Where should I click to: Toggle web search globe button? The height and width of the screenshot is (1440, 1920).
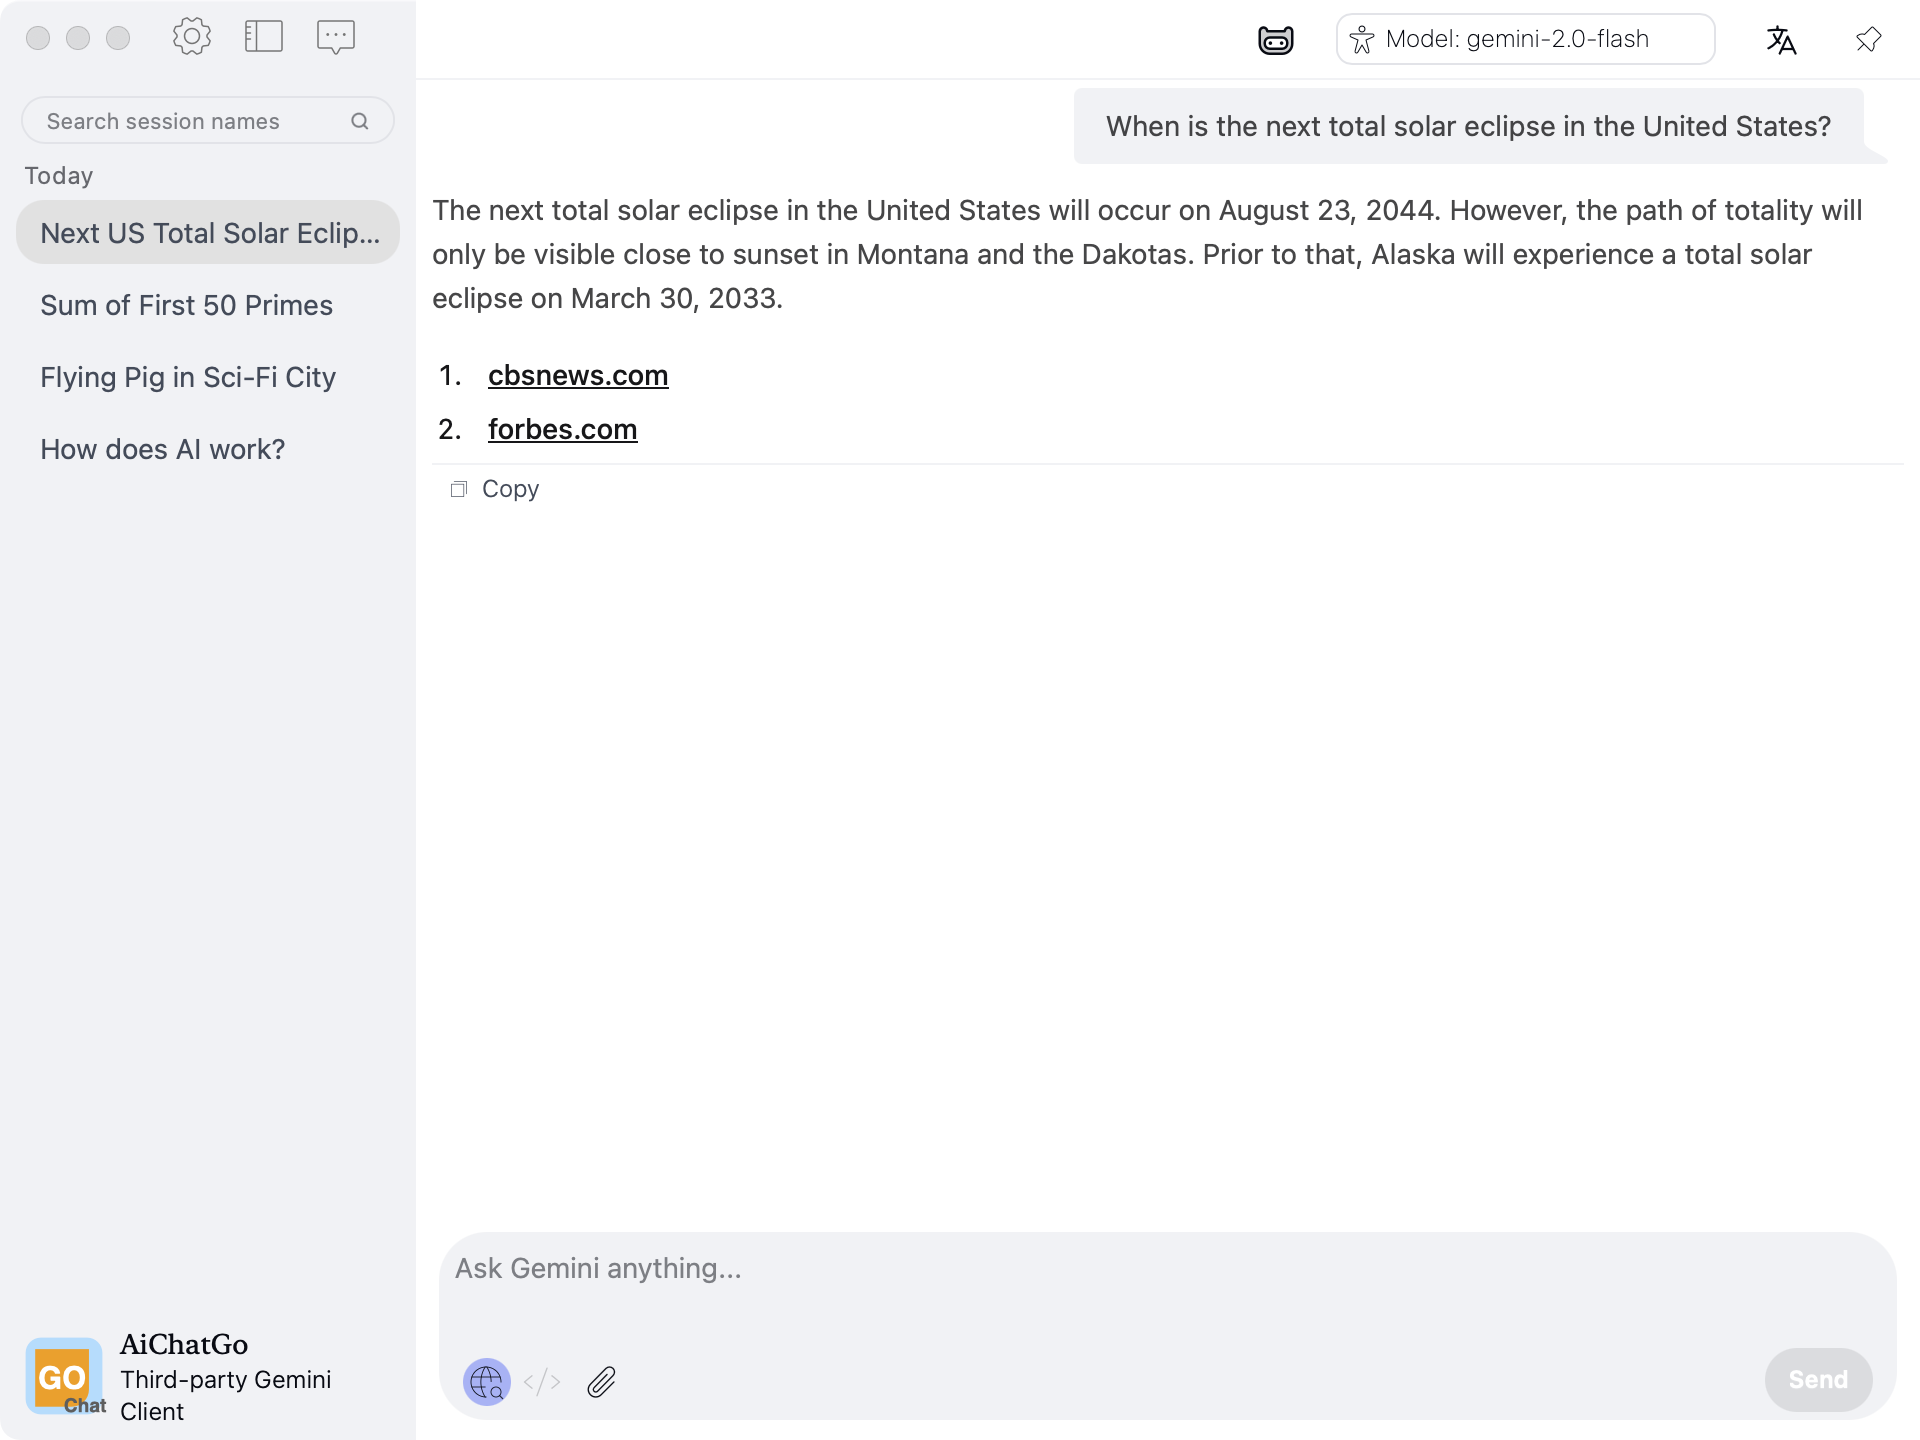[x=487, y=1382]
